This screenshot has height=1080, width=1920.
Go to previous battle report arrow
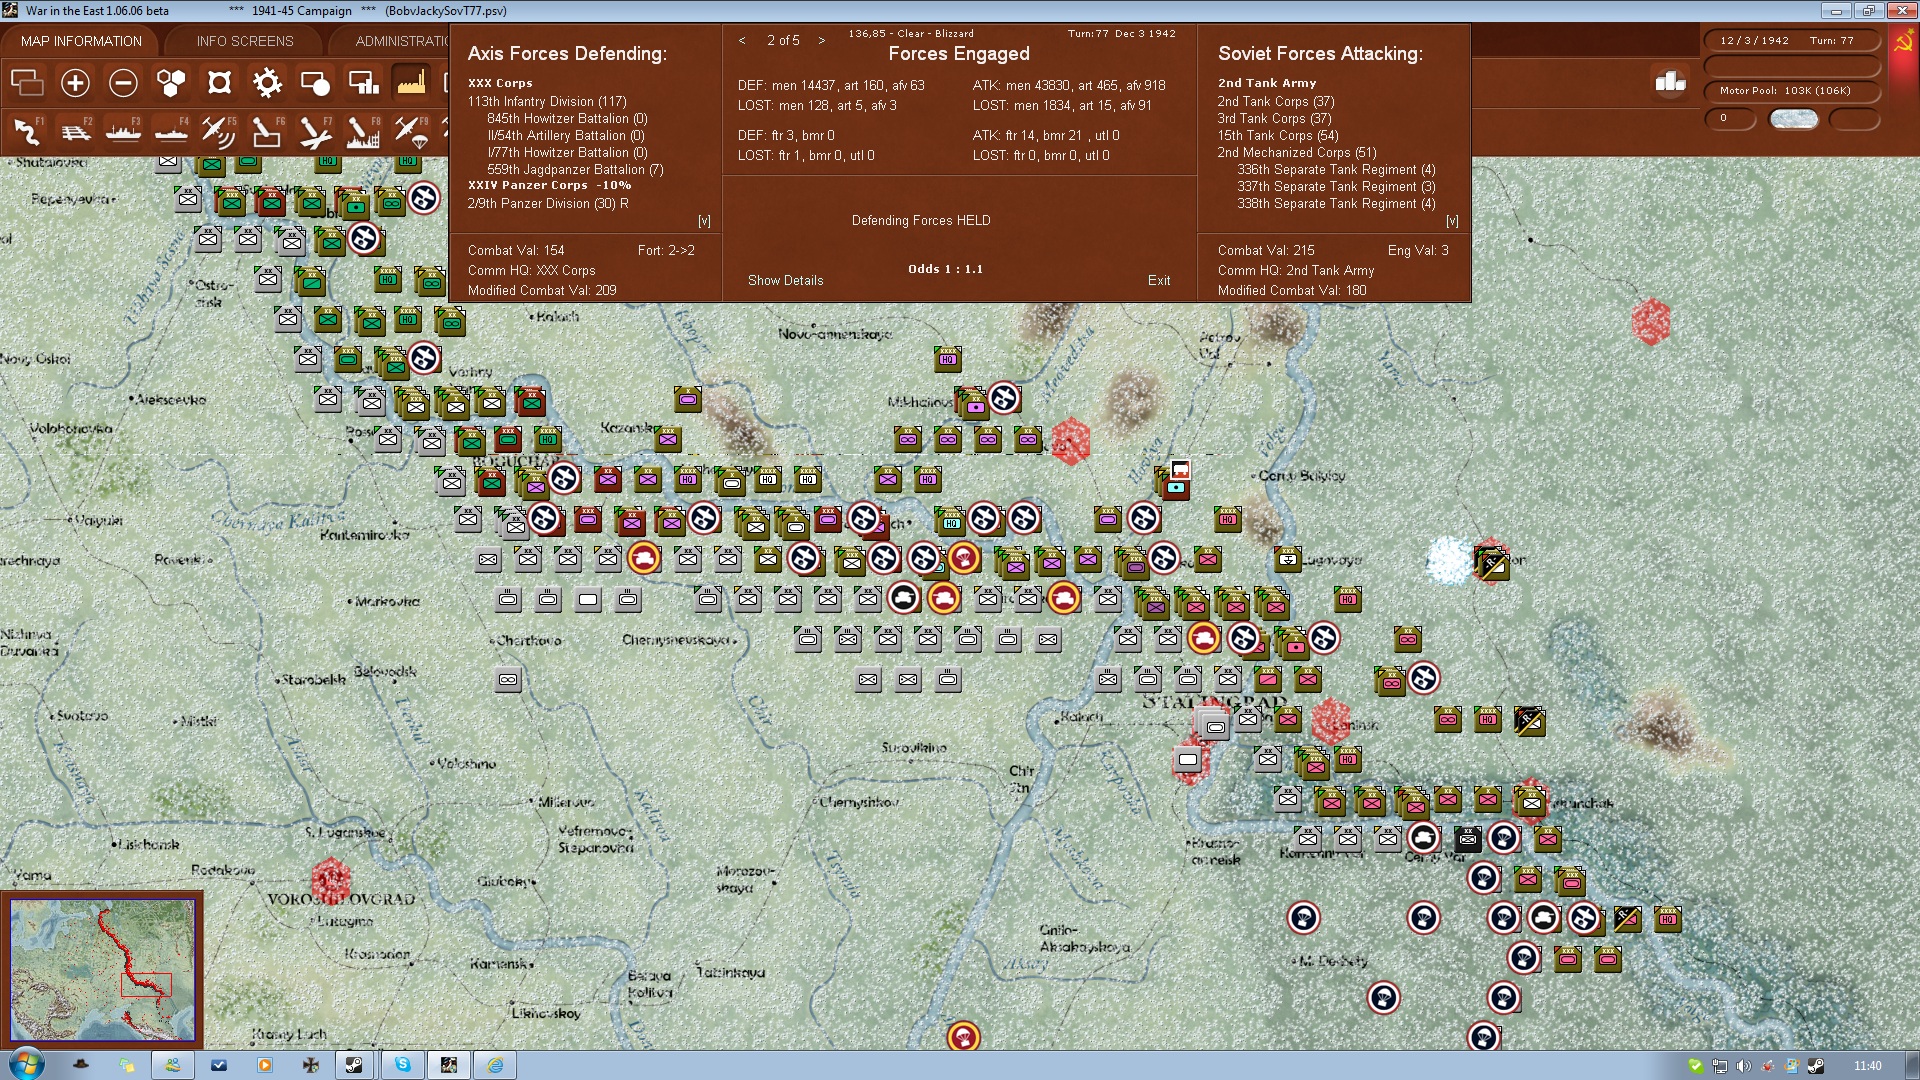click(x=742, y=41)
